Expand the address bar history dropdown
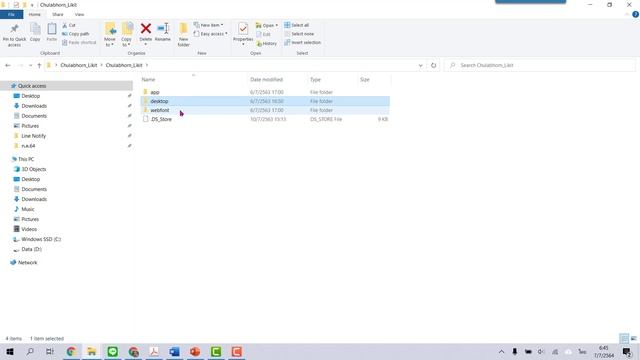Screen dimensions: 640x360 point(420,65)
